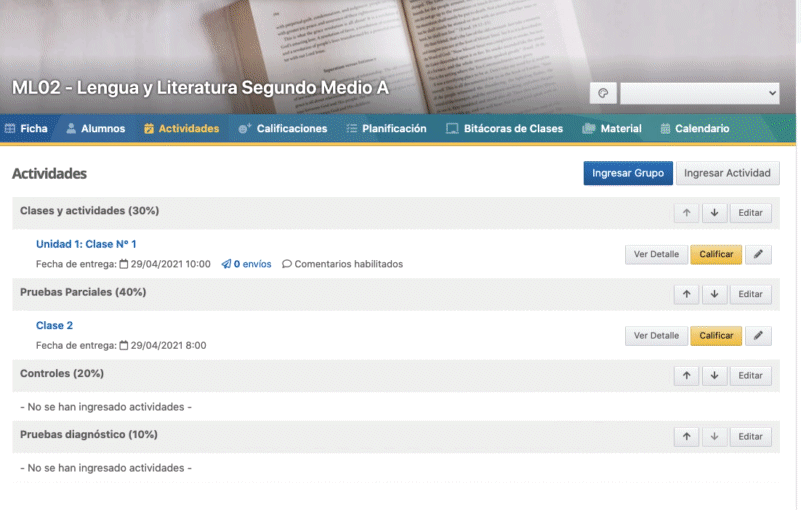
Task: Edit the Clases y actividades group
Action: [x=750, y=213]
